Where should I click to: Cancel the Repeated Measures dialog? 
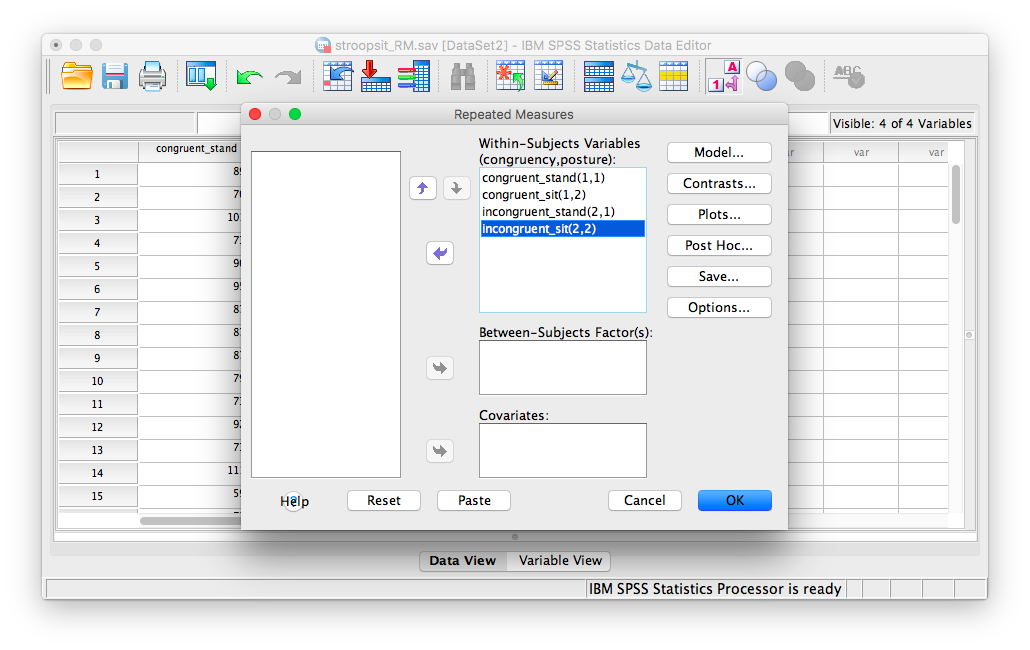(644, 500)
